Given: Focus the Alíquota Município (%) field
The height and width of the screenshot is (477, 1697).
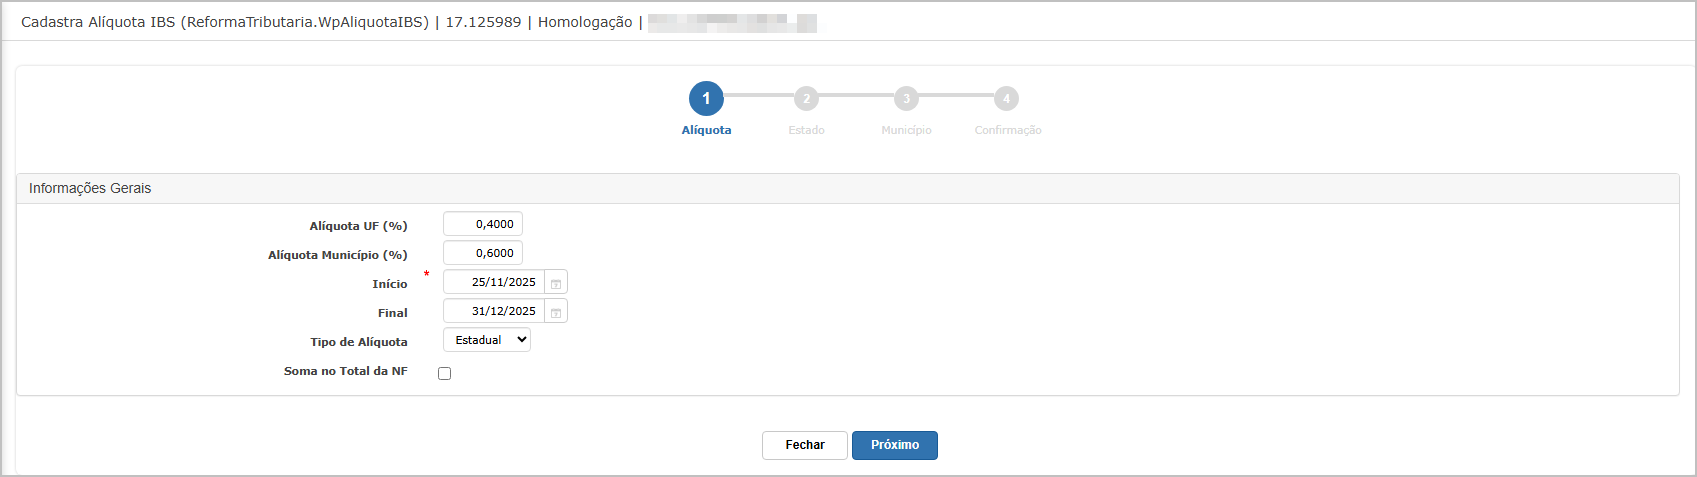Looking at the screenshot, I should tap(483, 253).
